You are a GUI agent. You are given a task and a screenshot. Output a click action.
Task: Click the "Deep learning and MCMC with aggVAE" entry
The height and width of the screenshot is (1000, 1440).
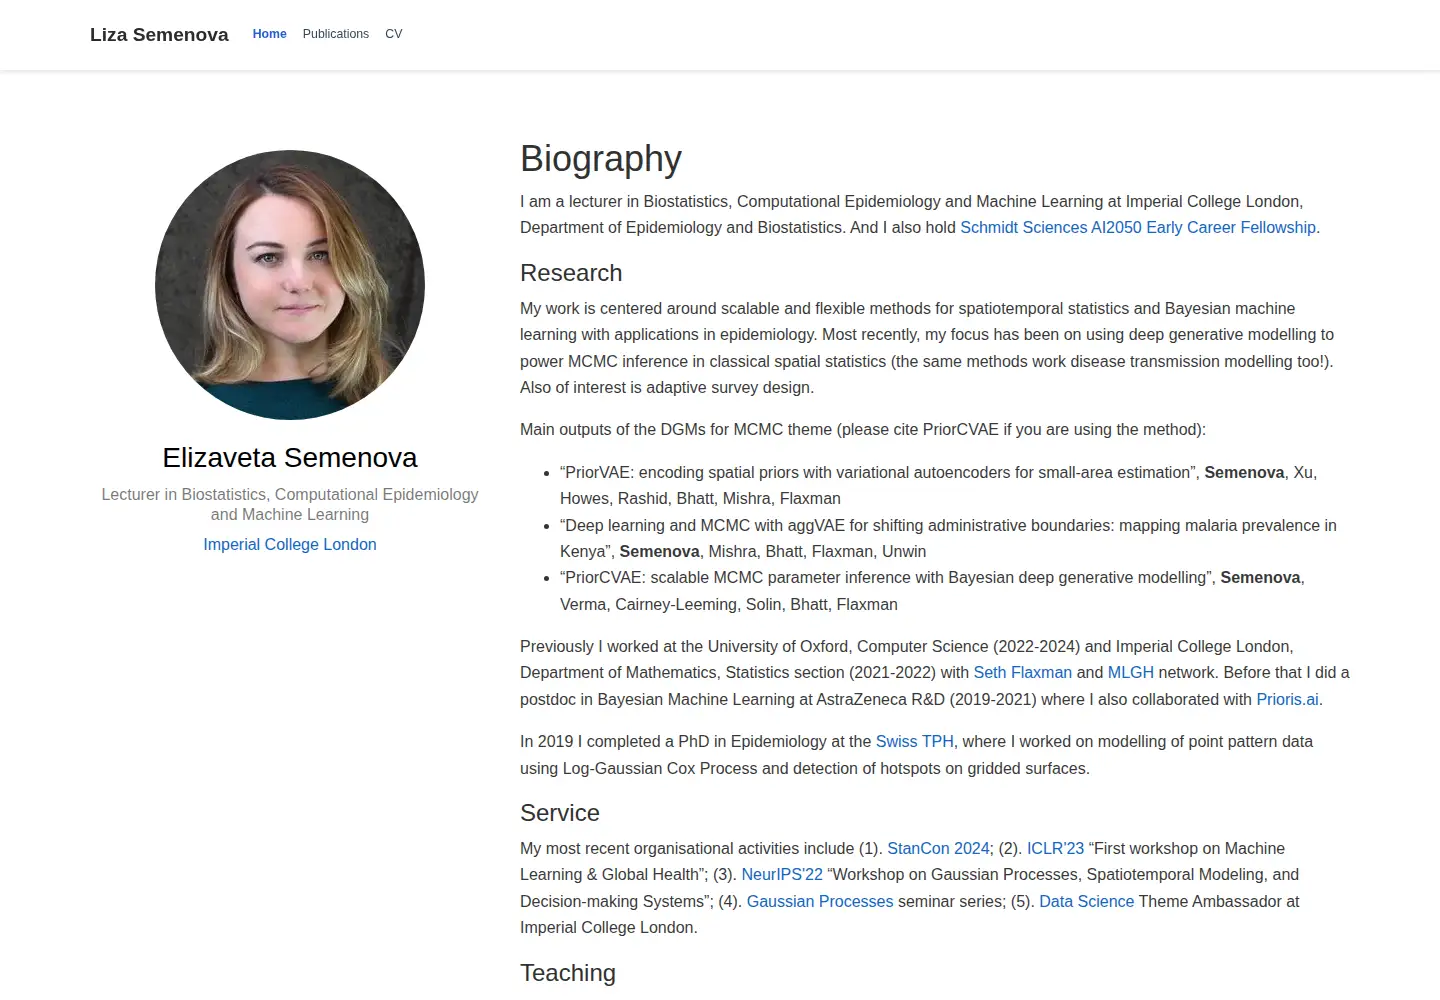click(x=948, y=538)
